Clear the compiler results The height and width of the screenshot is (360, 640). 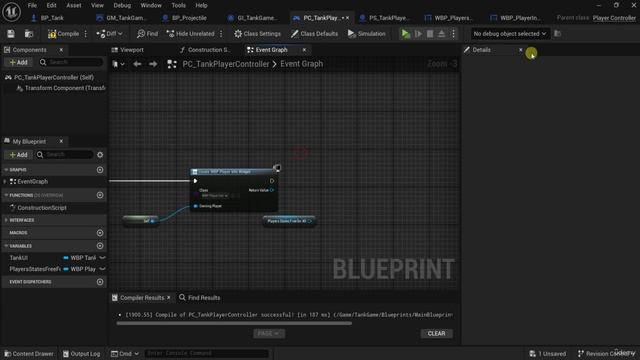coord(436,334)
